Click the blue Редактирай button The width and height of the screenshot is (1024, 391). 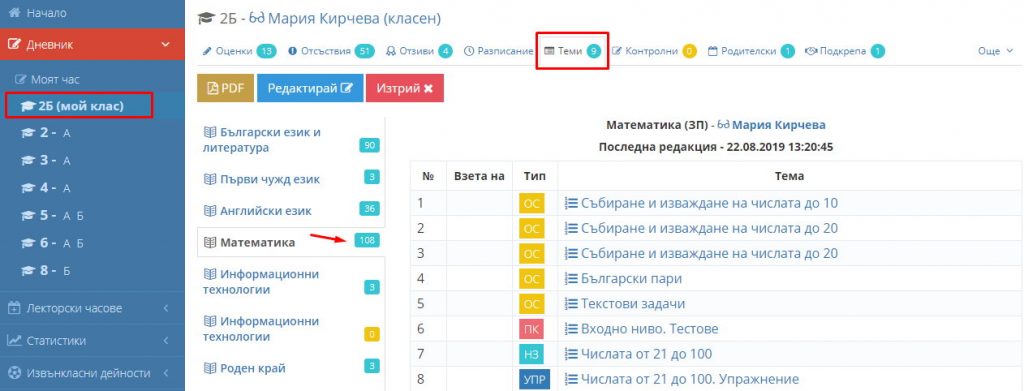pyautogui.click(x=310, y=88)
